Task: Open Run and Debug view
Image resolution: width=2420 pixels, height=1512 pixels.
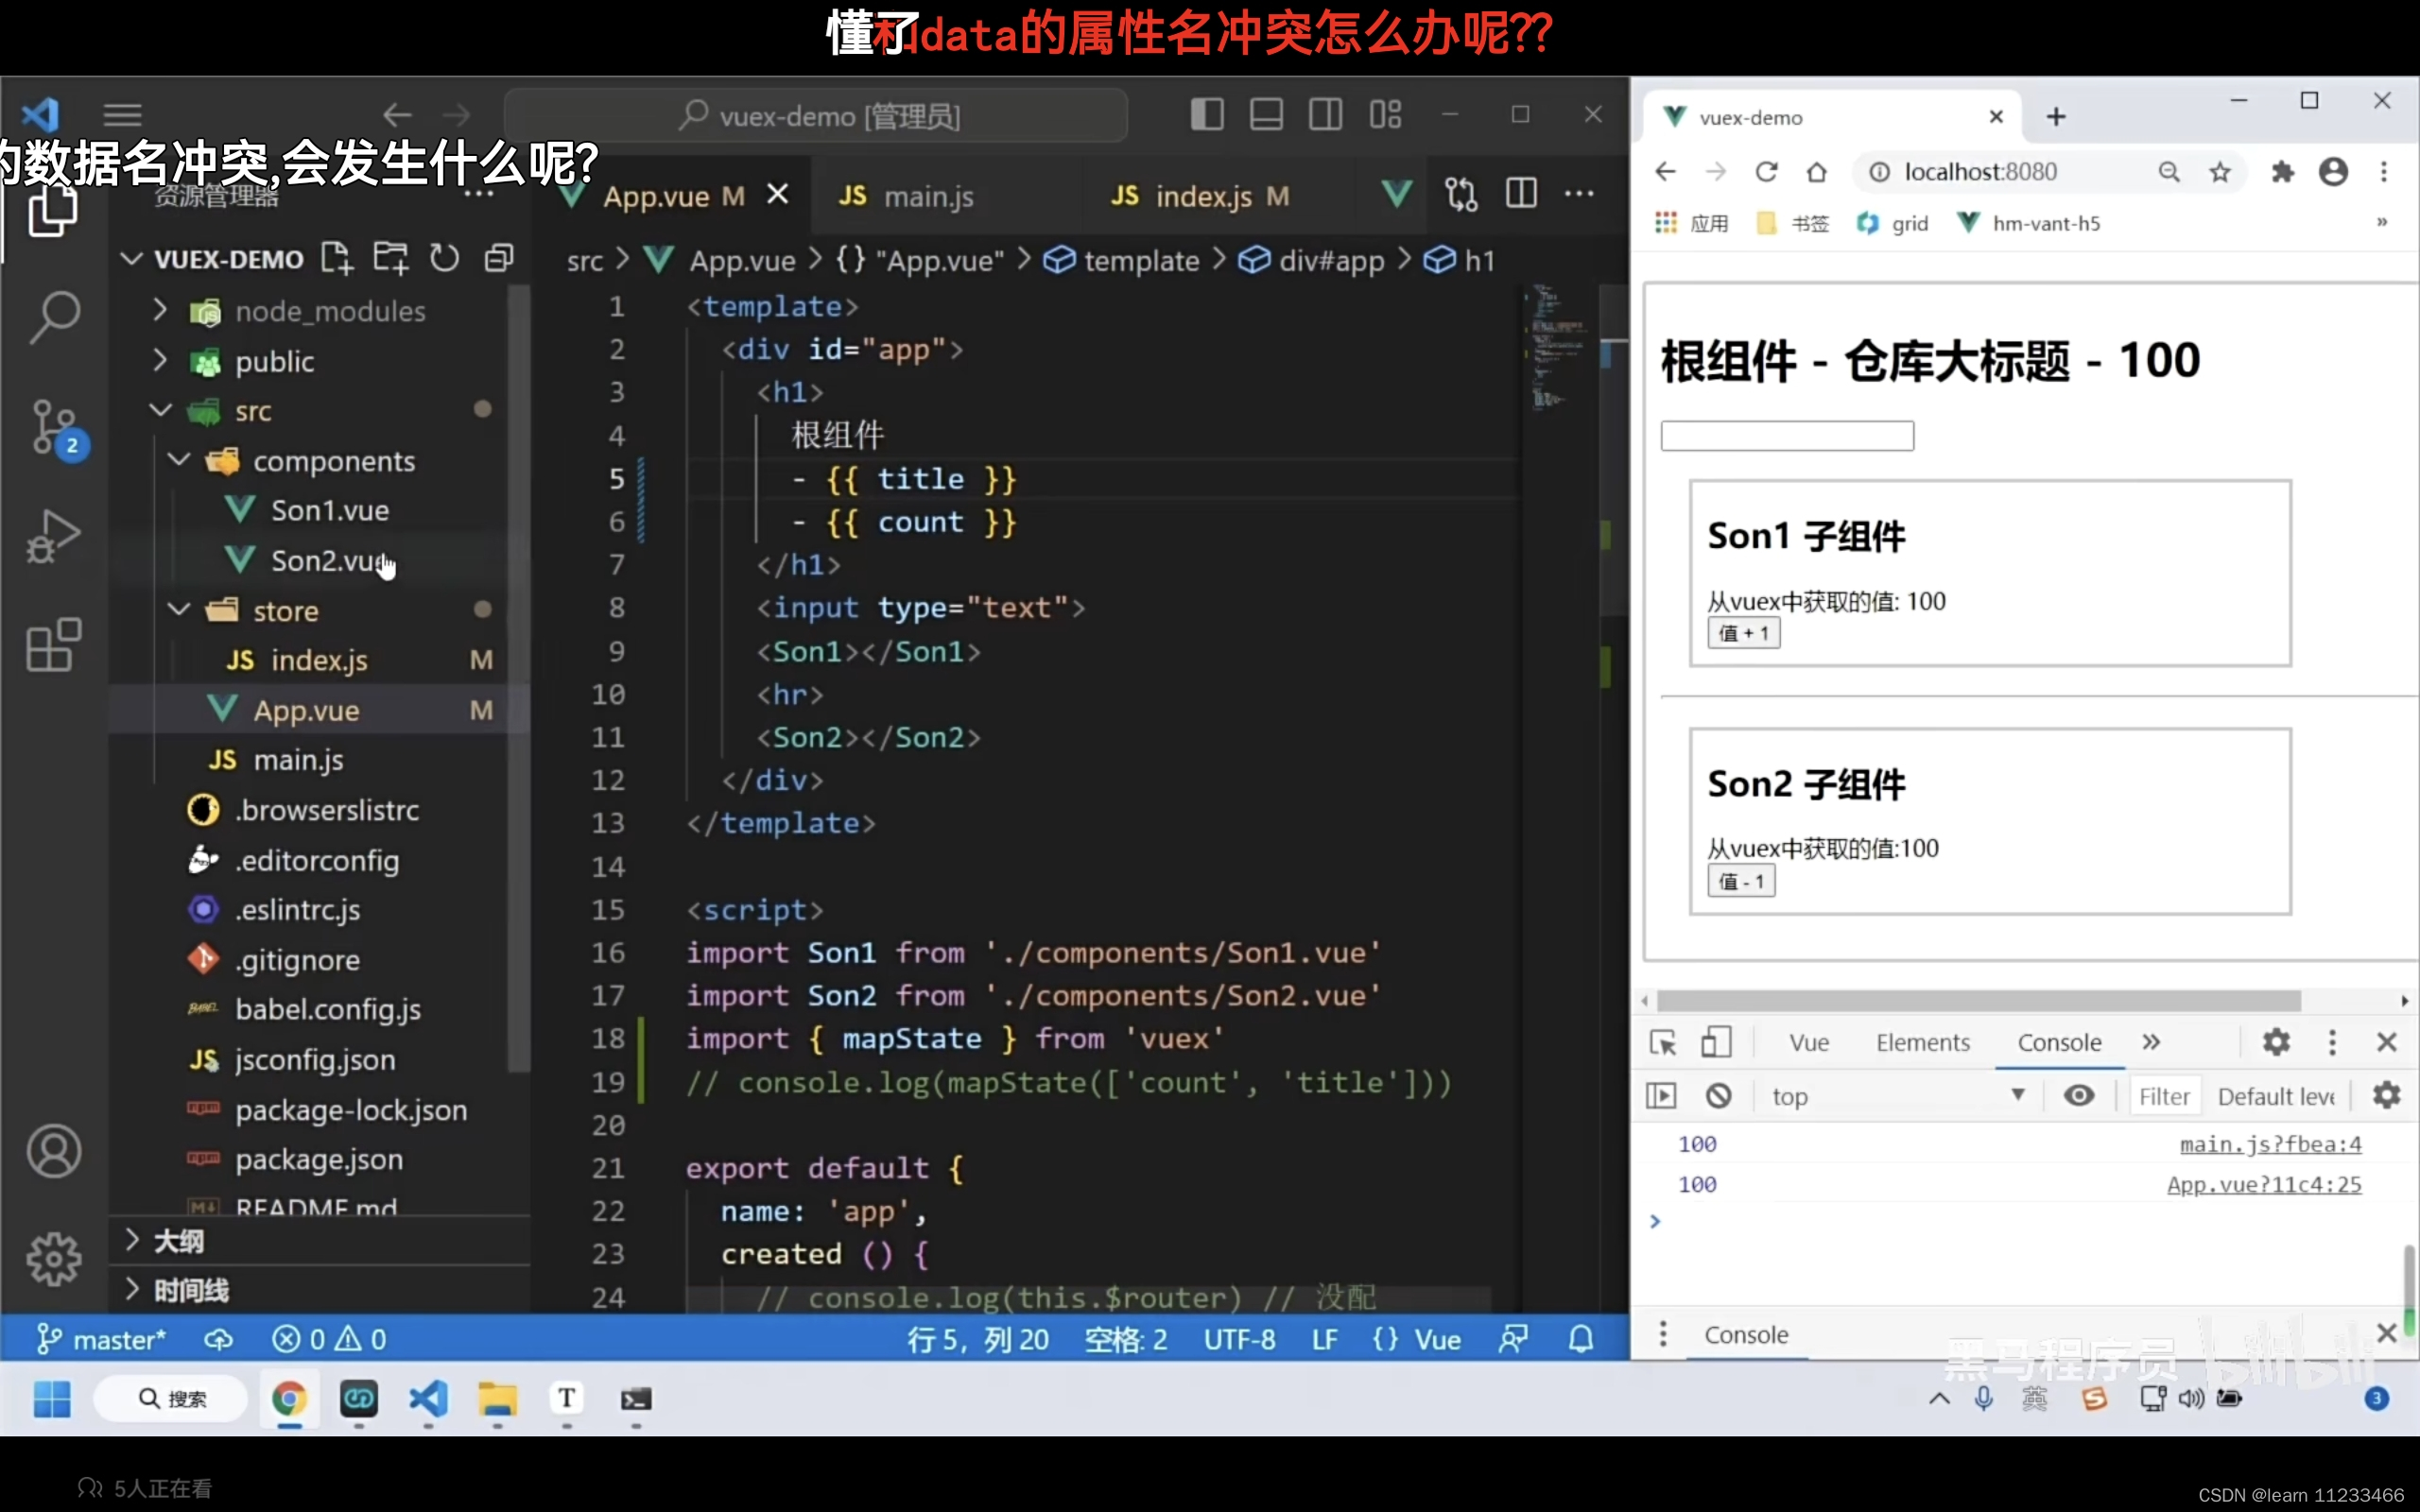Action: pos(54,536)
